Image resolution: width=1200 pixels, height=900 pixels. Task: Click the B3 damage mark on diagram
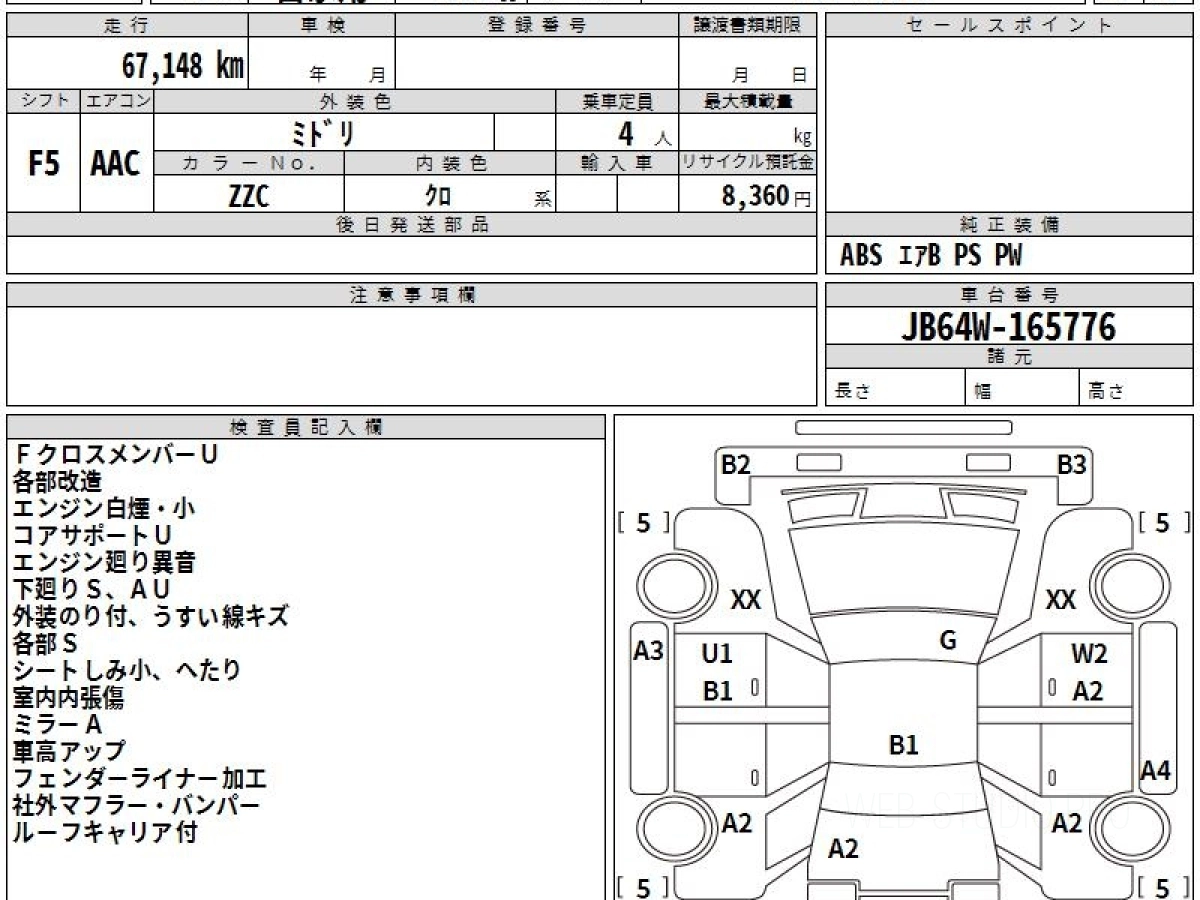(x=1072, y=464)
